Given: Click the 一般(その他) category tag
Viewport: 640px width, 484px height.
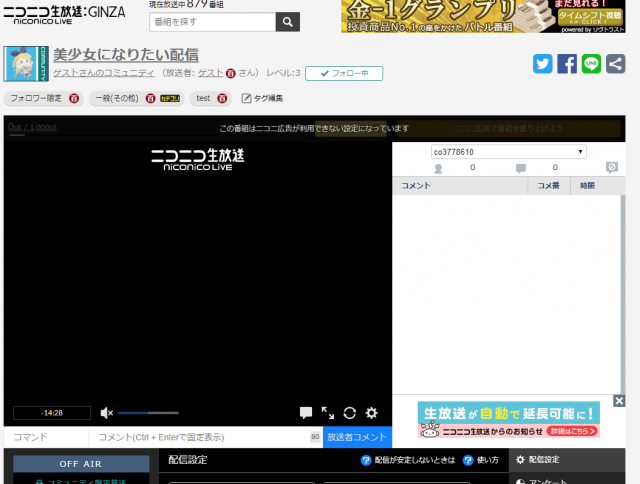Looking at the screenshot, I should point(117,98).
